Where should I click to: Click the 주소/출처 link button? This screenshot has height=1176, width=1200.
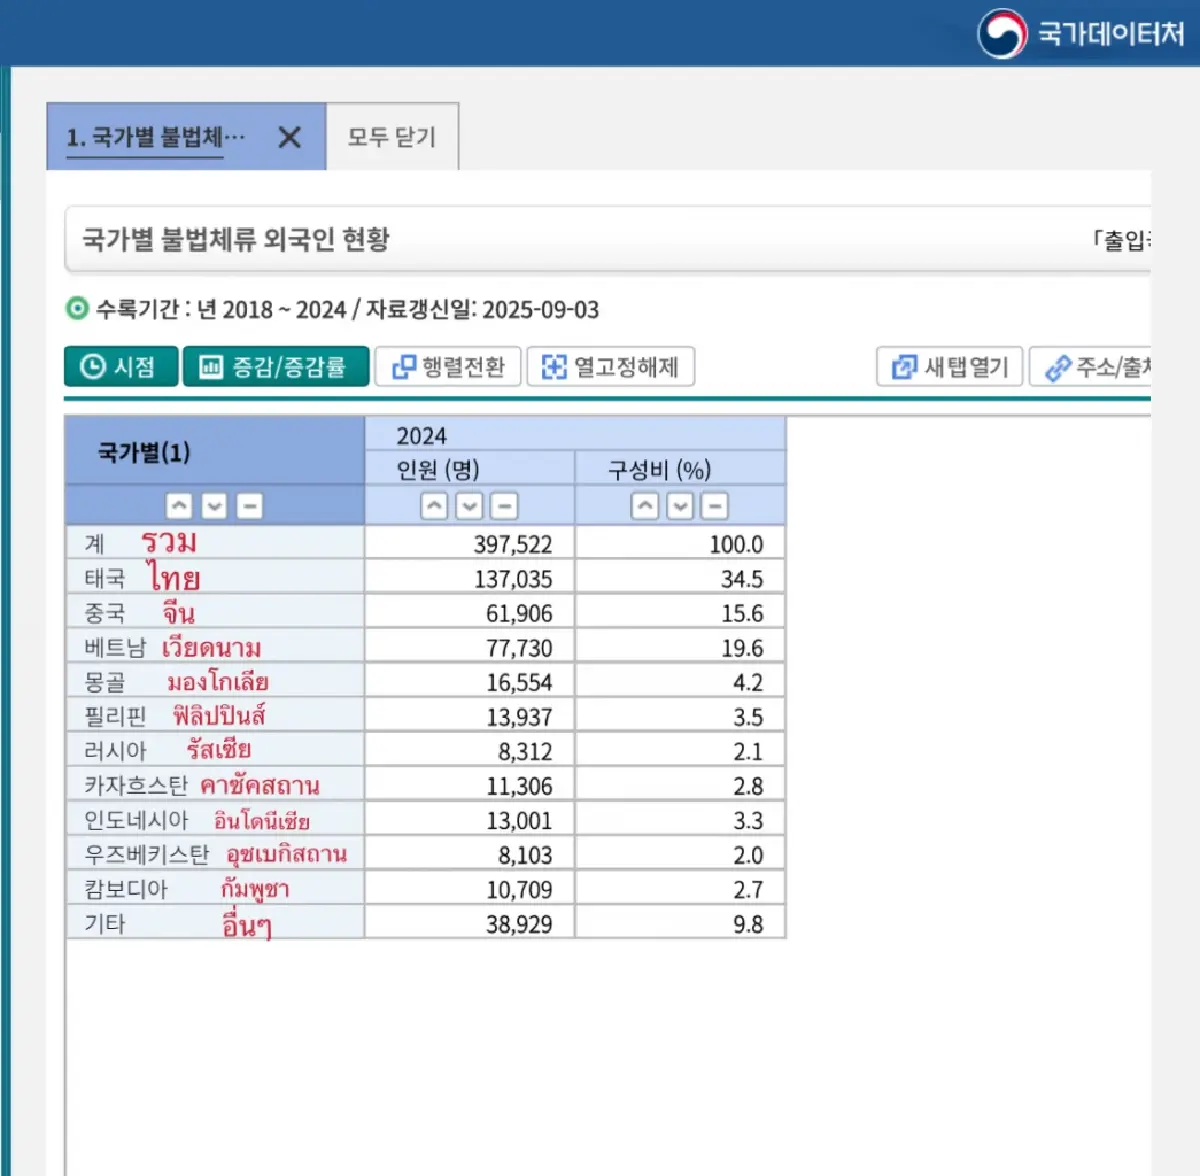[1090, 366]
